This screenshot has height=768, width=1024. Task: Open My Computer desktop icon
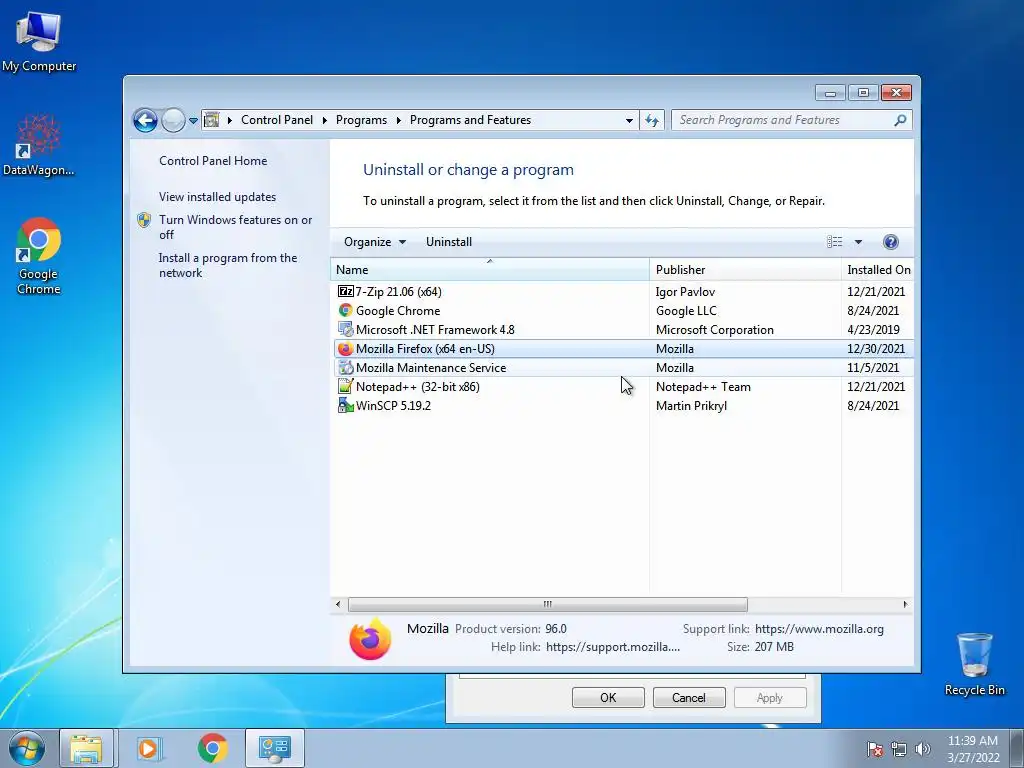(x=39, y=42)
